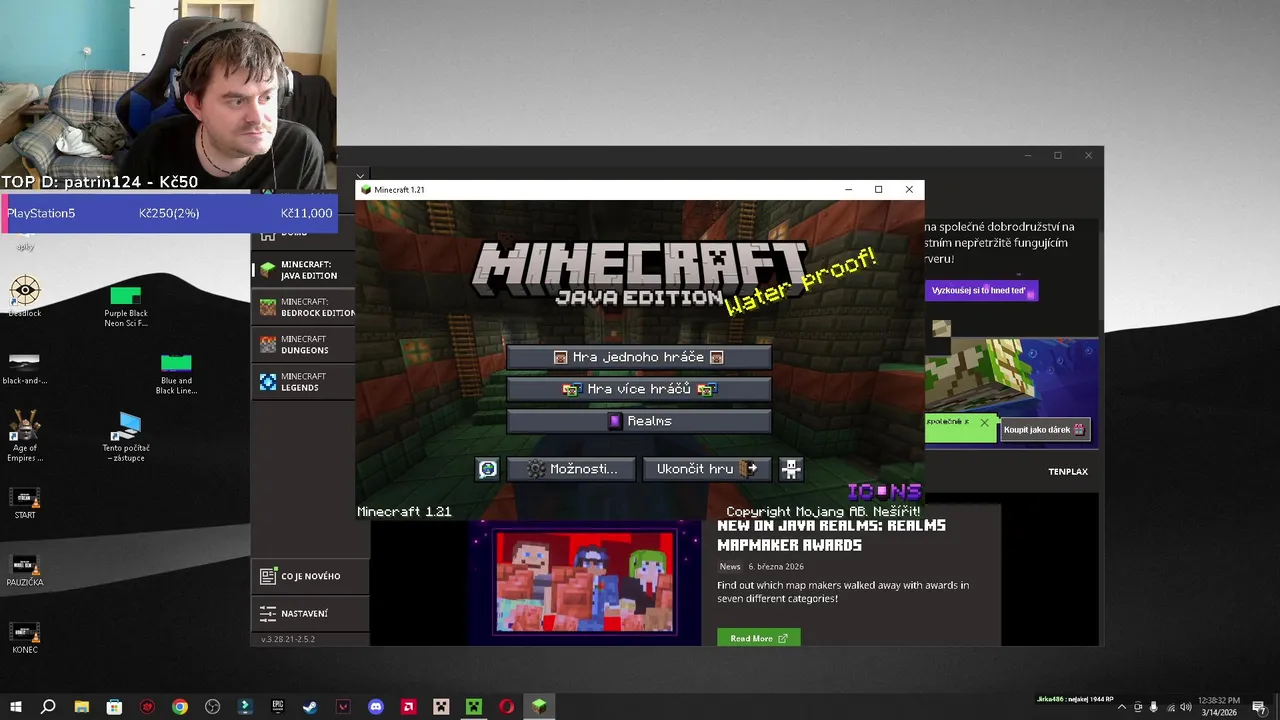Dismiss the green launcher banner with X
This screenshot has height=720, width=1280.
coord(984,423)
